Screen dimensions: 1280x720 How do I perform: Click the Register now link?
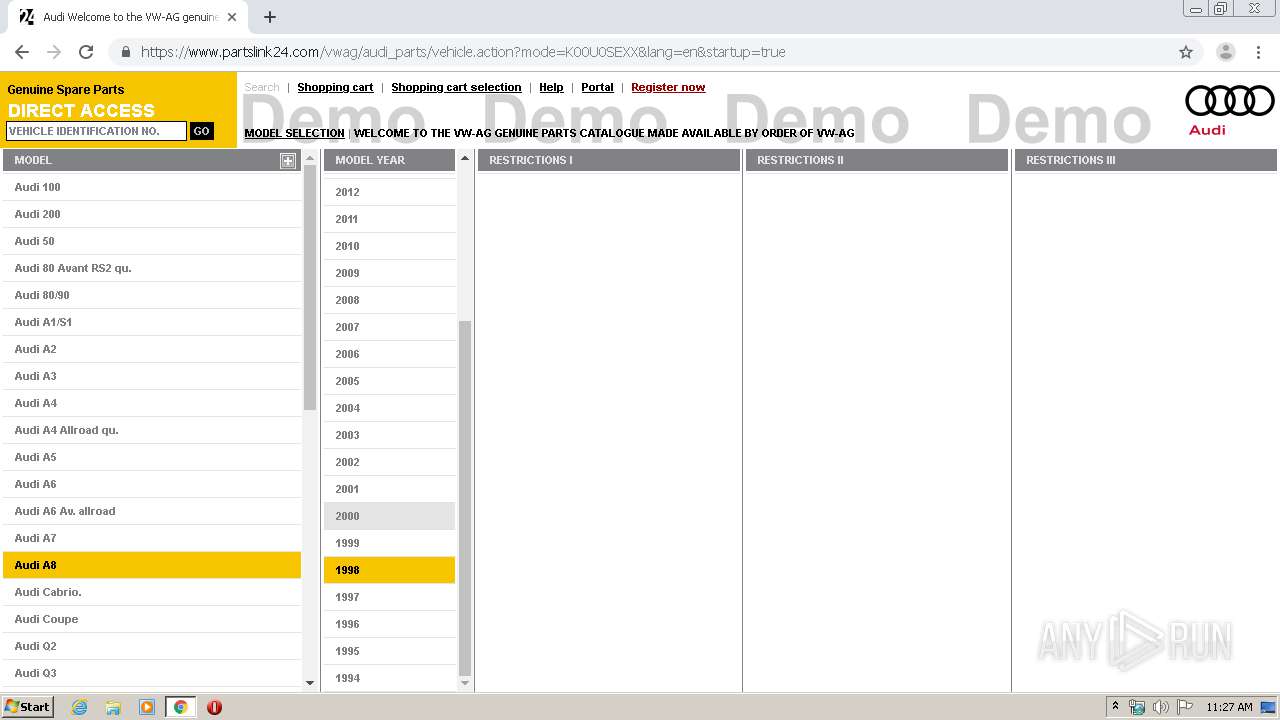click(x=668, y=87)
